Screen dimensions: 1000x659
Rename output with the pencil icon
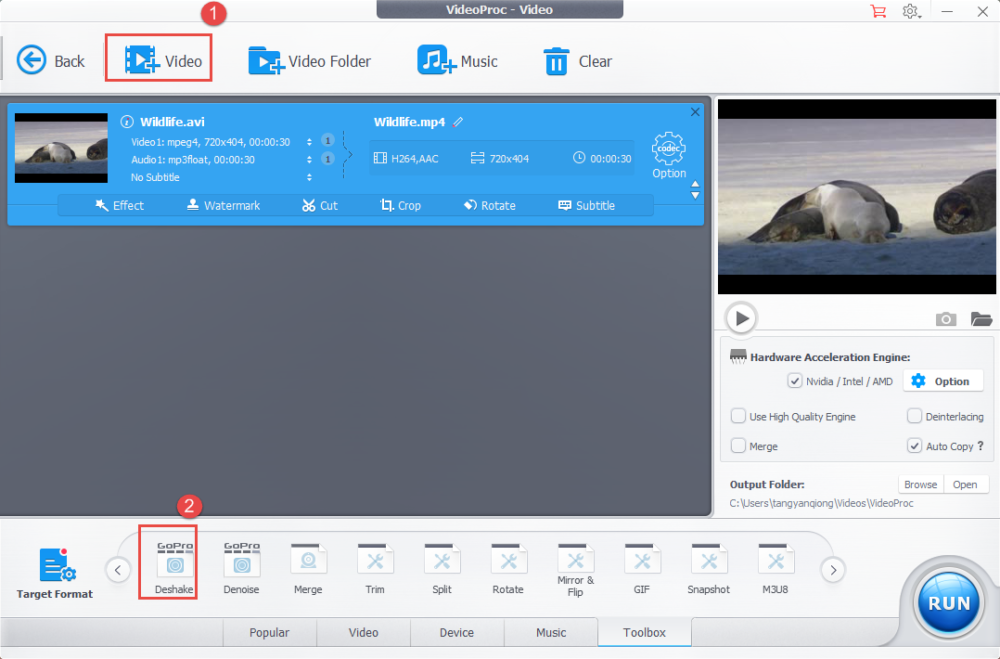[x=458, y=122]
